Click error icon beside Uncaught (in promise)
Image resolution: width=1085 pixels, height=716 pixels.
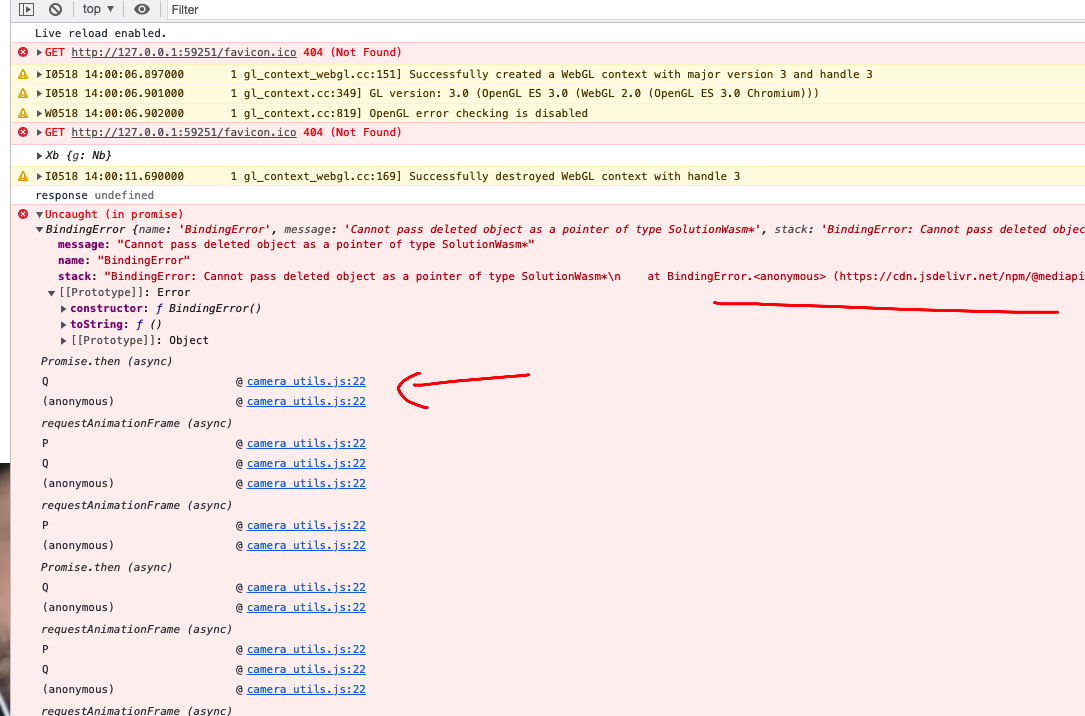[x=24, y=213]
